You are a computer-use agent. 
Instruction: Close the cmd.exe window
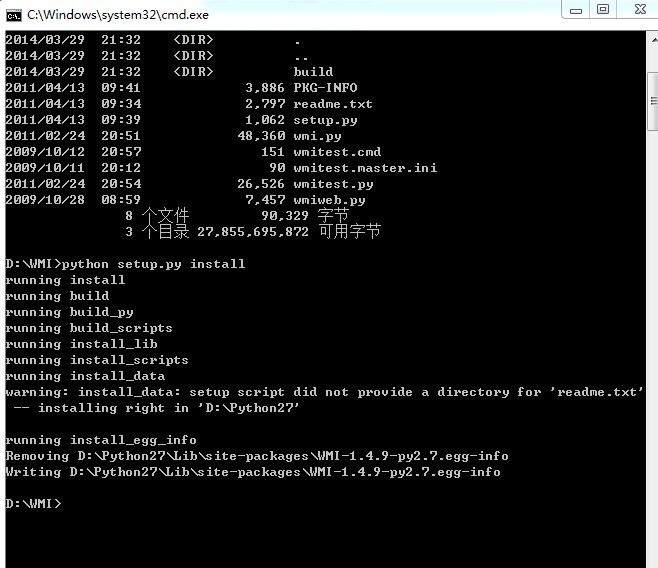(x=639, y=9)
